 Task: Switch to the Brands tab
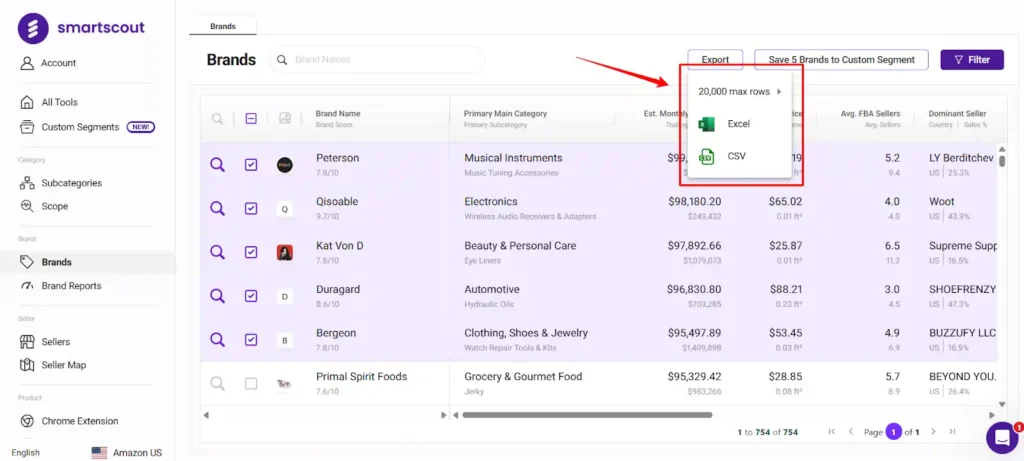(223, 26)
